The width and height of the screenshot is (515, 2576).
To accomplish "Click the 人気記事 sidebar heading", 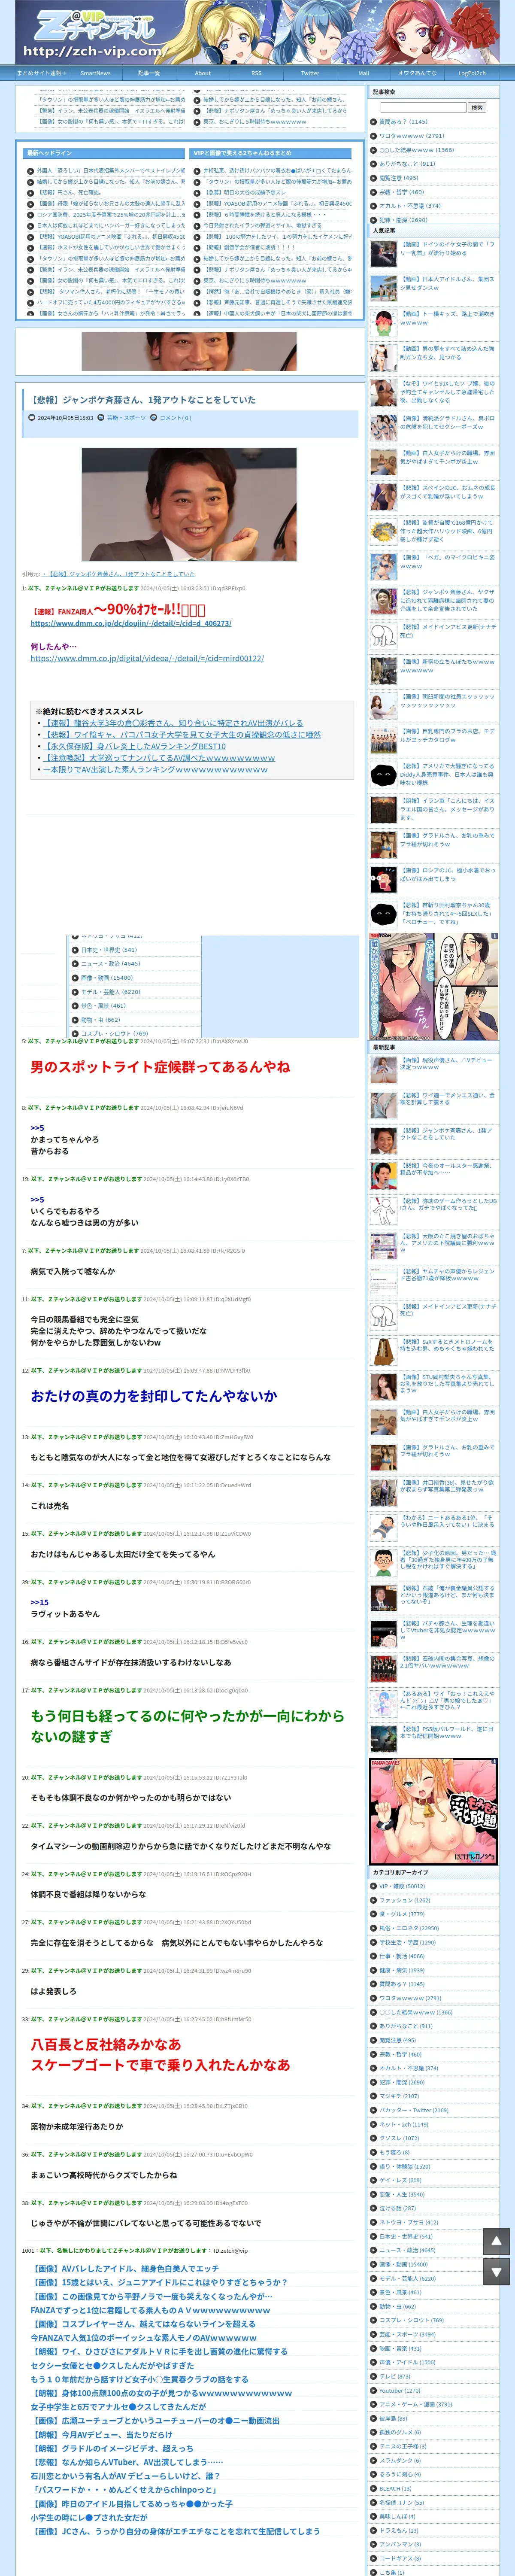I will [433, 230].
